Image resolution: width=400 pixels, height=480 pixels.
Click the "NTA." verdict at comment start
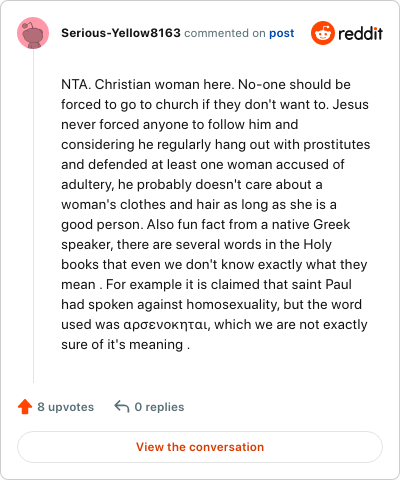point(76,85)
